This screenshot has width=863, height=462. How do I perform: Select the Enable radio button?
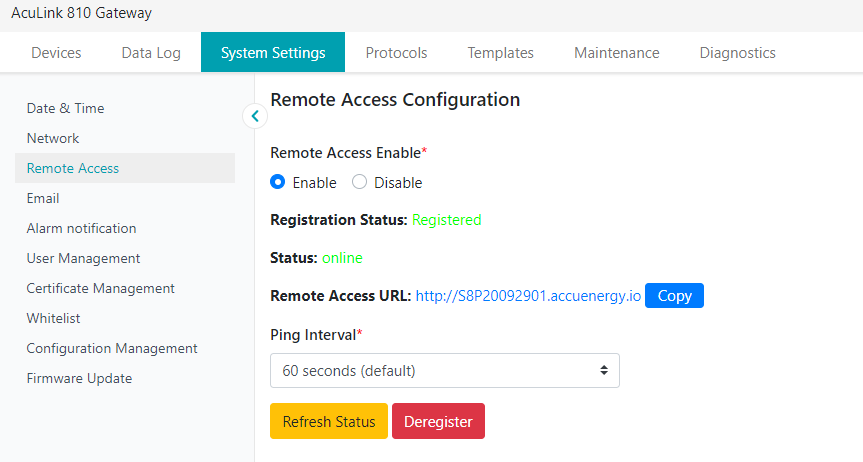point(278,183)
